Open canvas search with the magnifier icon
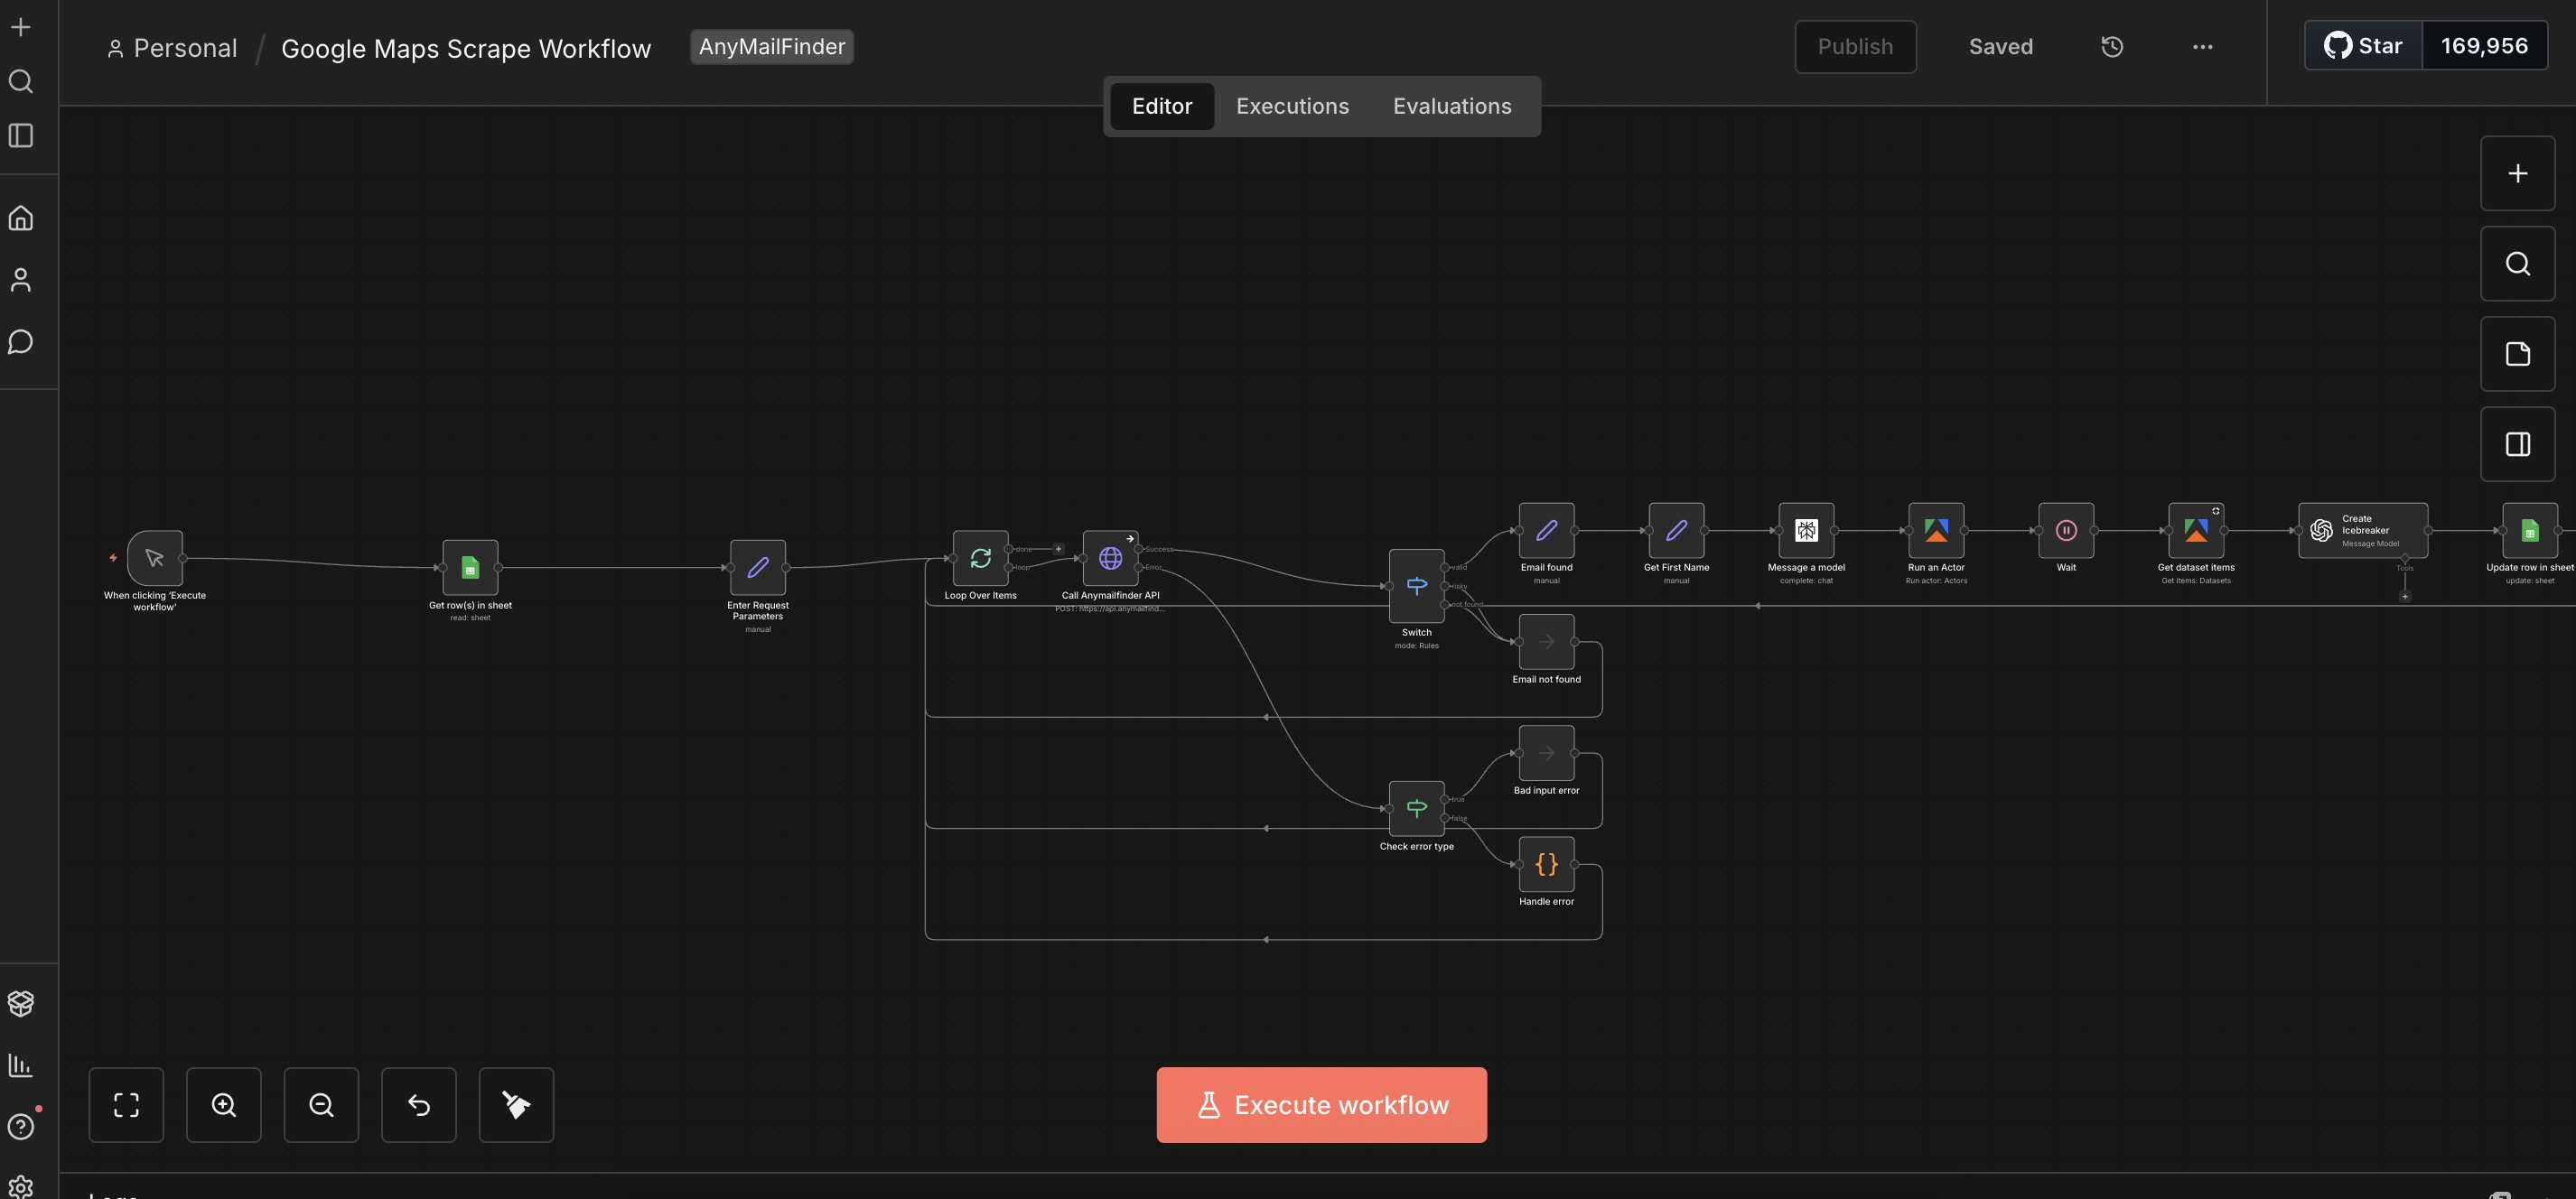Viewport: 2576px width, 1199px height. (x=2517, y=263)
